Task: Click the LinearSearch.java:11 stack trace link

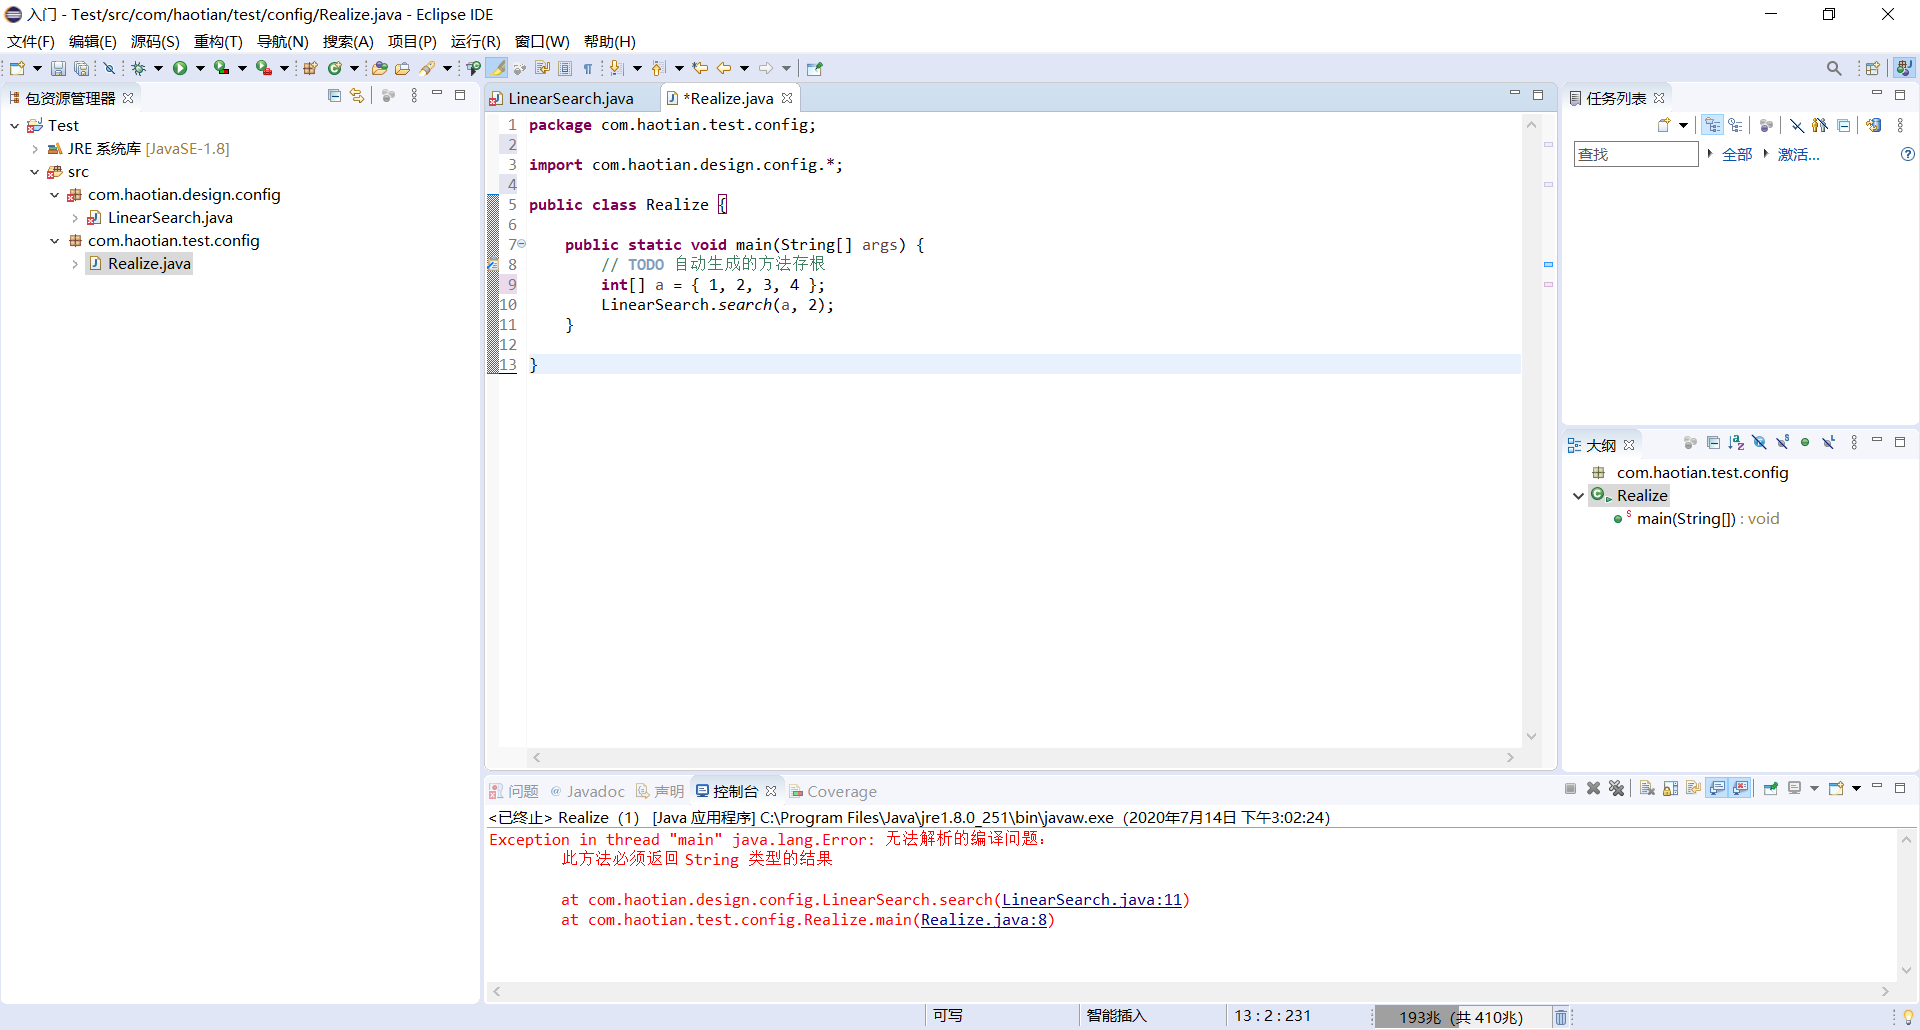Action: click(x=1092, y=900)
